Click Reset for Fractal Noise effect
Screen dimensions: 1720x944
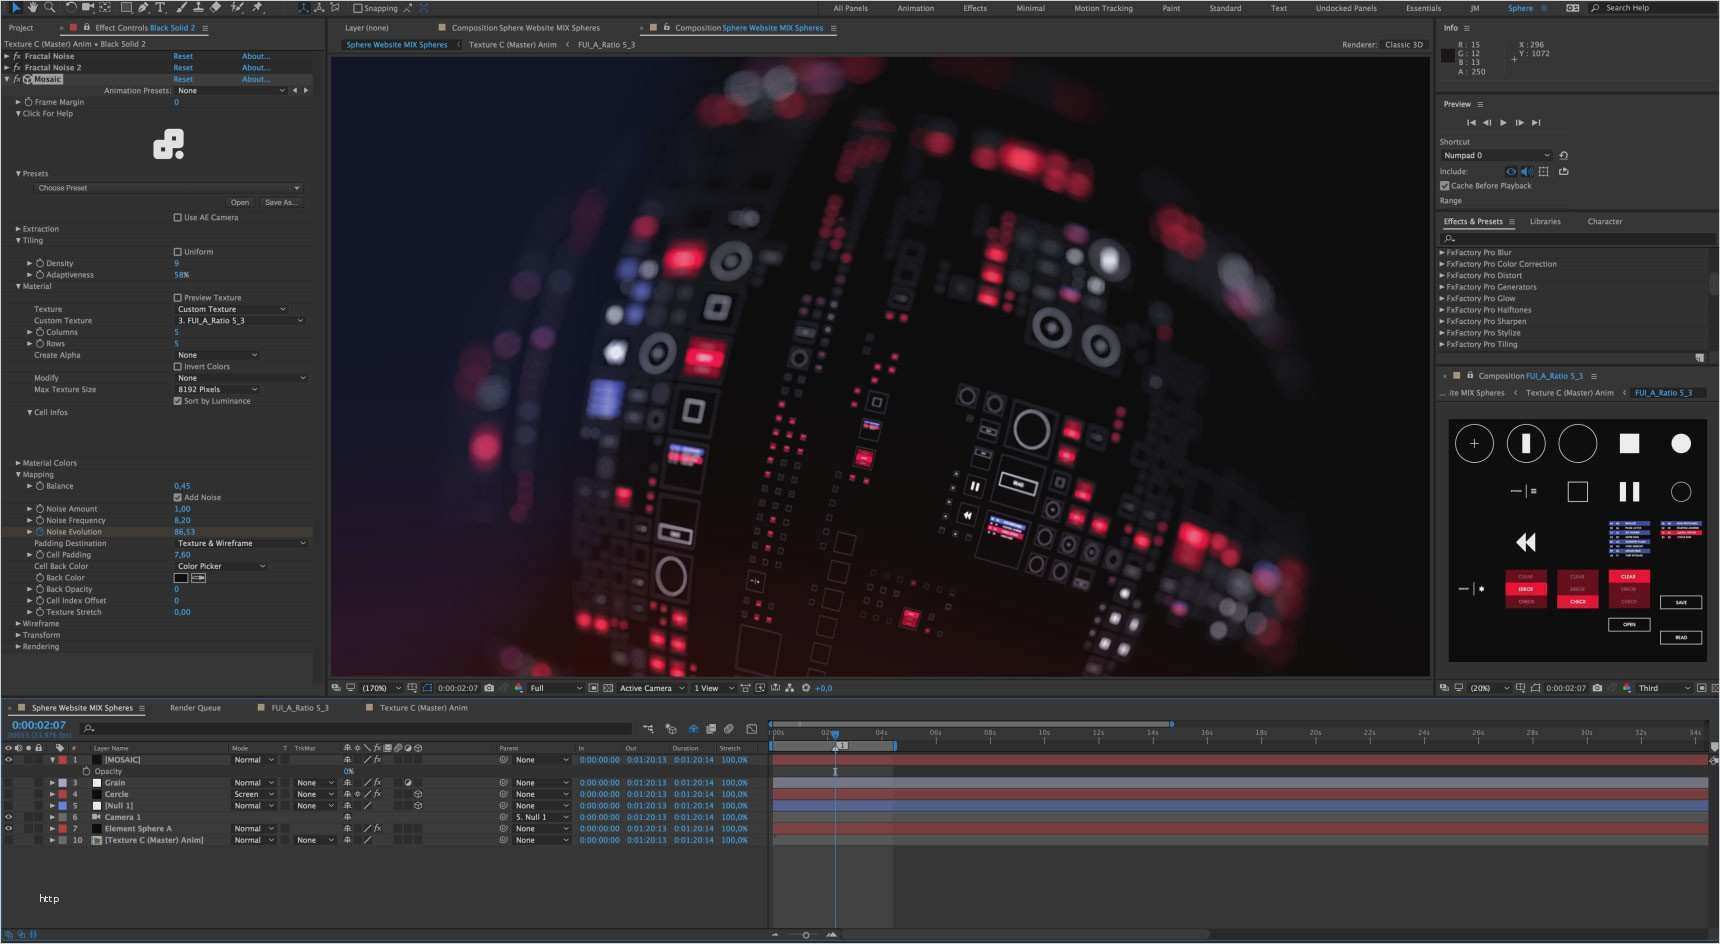tap(183, 56)
